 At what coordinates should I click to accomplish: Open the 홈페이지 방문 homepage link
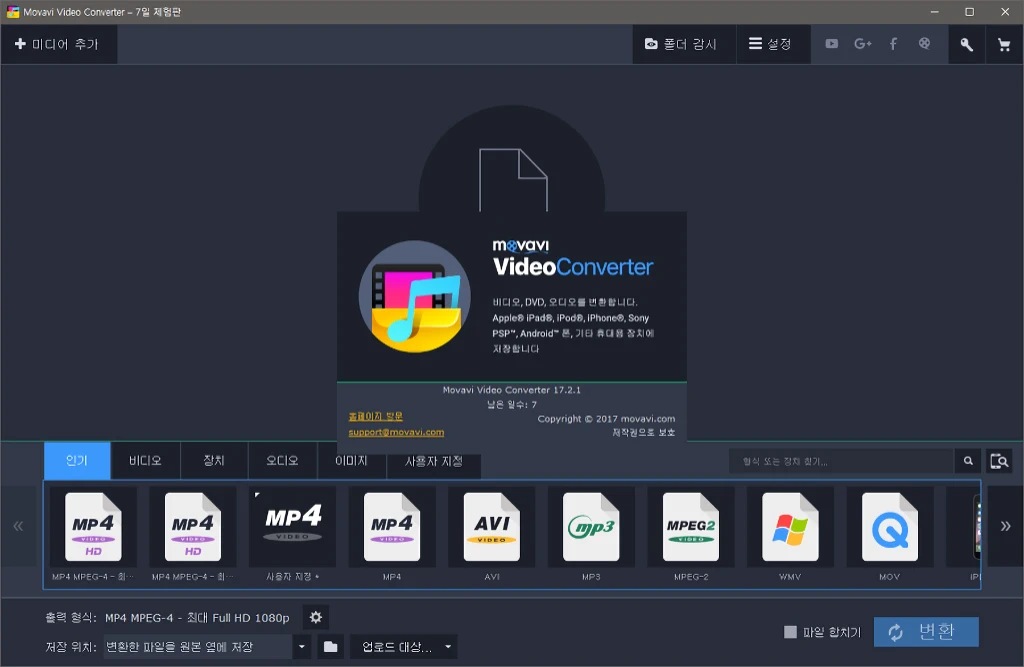[x=376, y=416]
